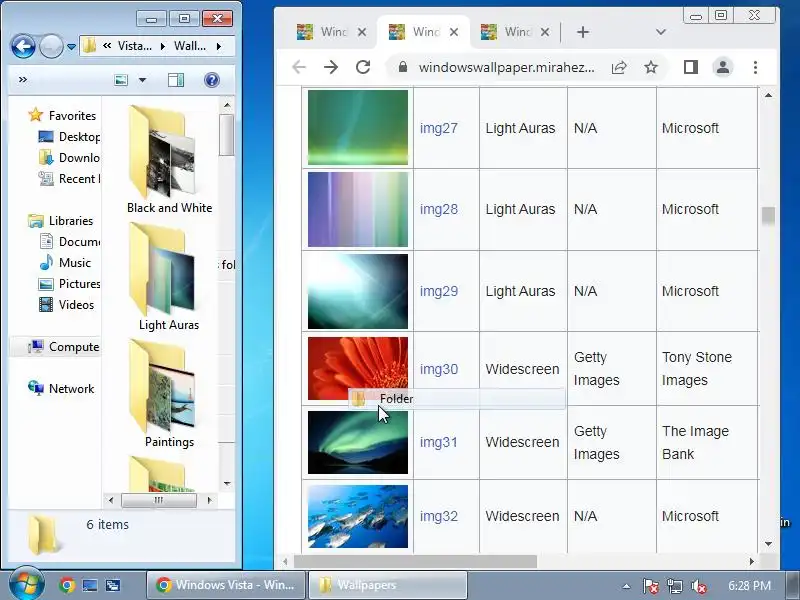Click Explorer vertical scrollbar down arrow
Screen dimensions: 800x600
click(x=227, y=483)
